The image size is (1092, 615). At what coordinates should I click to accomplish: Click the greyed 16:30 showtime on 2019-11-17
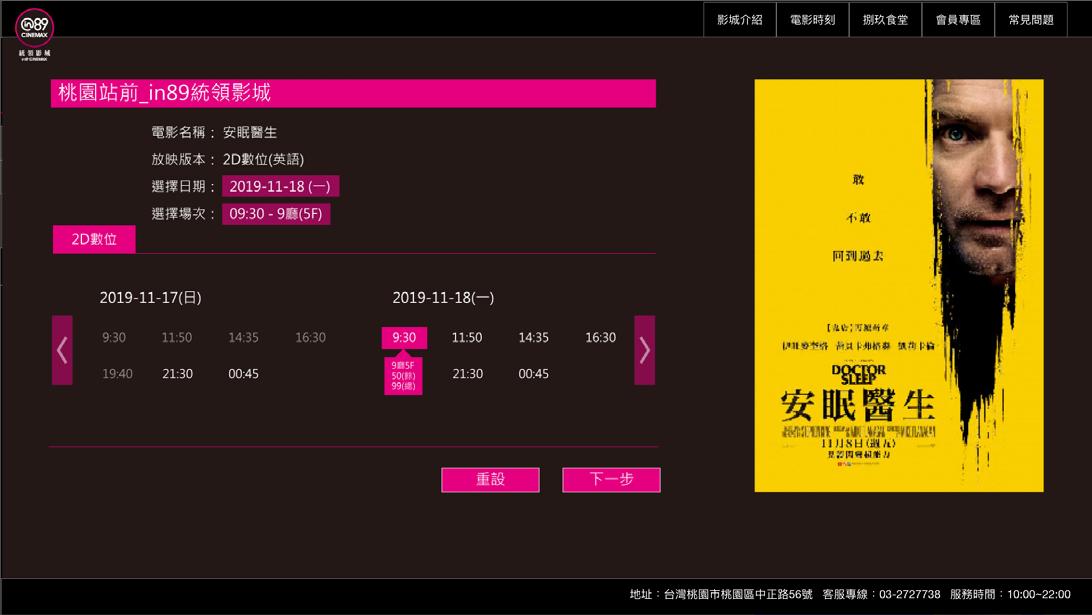tap(311, 338)
